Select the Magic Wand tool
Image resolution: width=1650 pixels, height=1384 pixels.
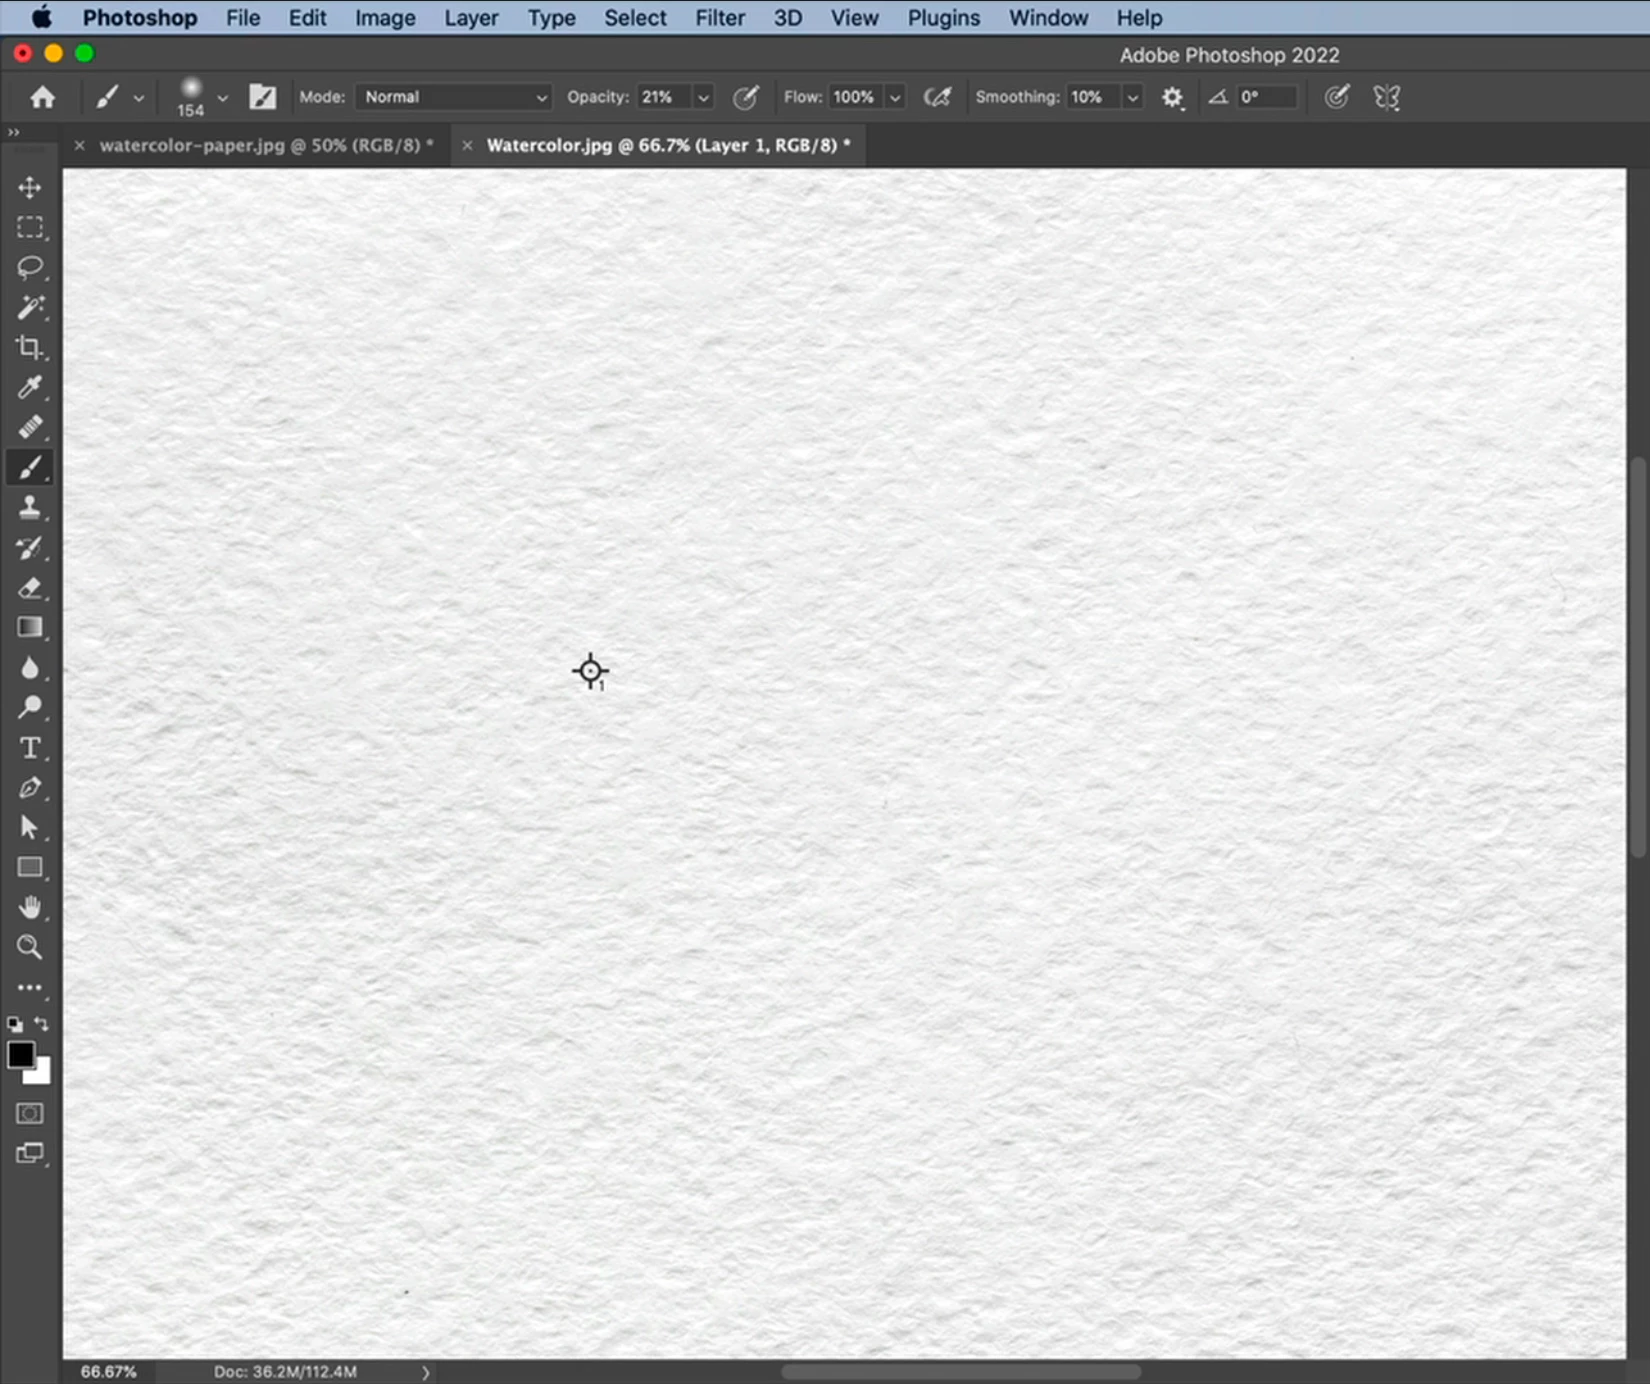(30, 307)
